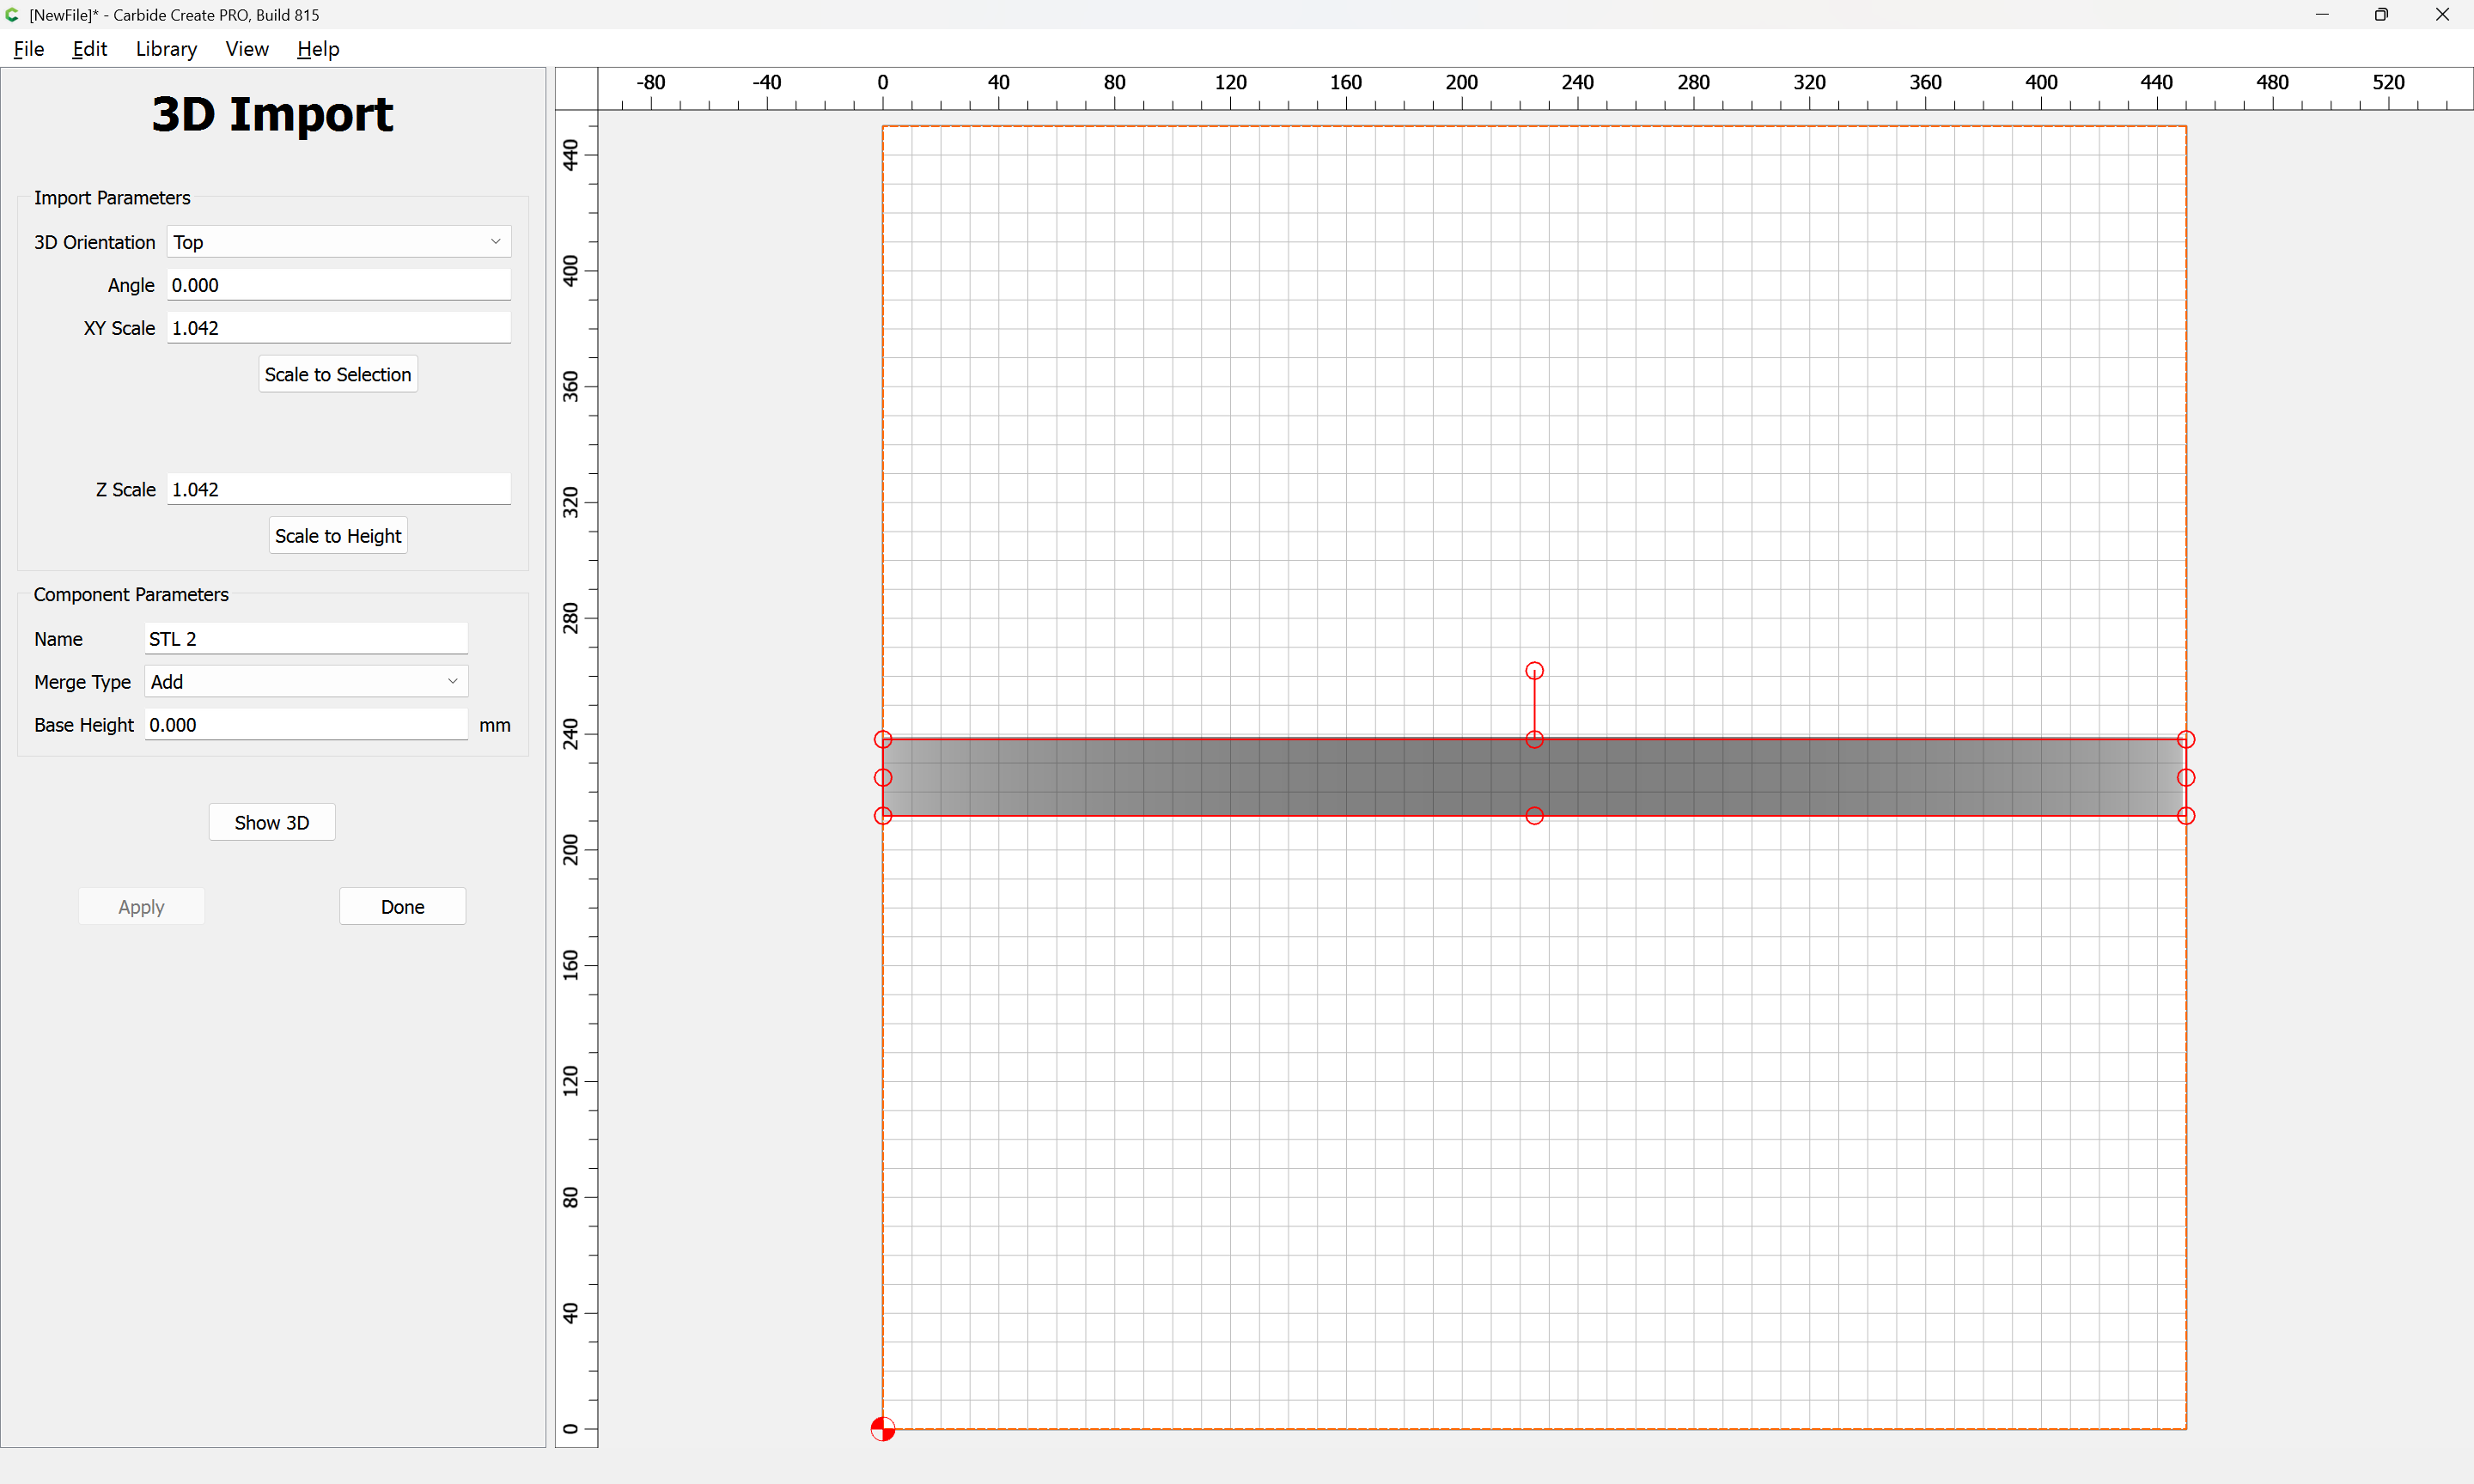Click the 200 mark on the horizontal ruler

pyautogui.click(x=1461, y=82)
